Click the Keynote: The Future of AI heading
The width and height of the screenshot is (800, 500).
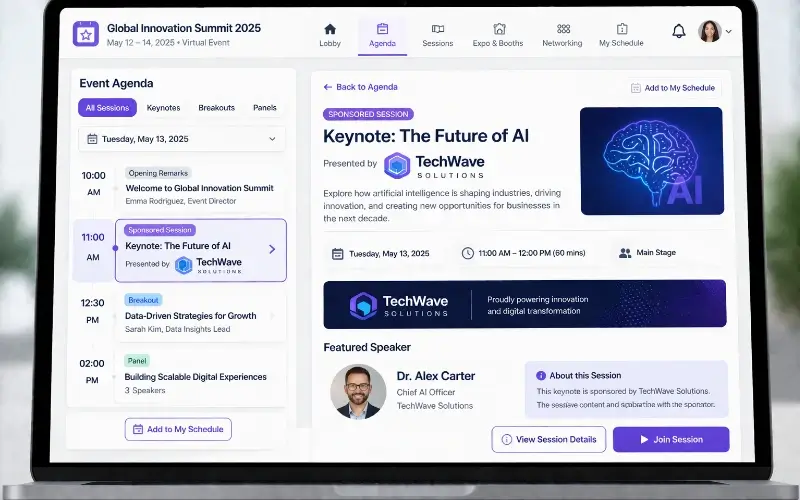[426, 136]
